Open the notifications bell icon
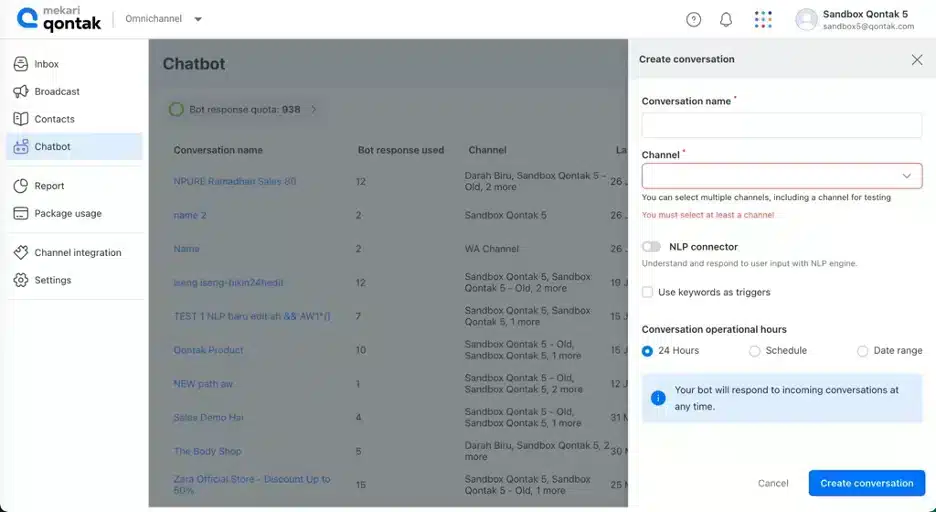This screenshot has width=936, height=512. point(725,20)
